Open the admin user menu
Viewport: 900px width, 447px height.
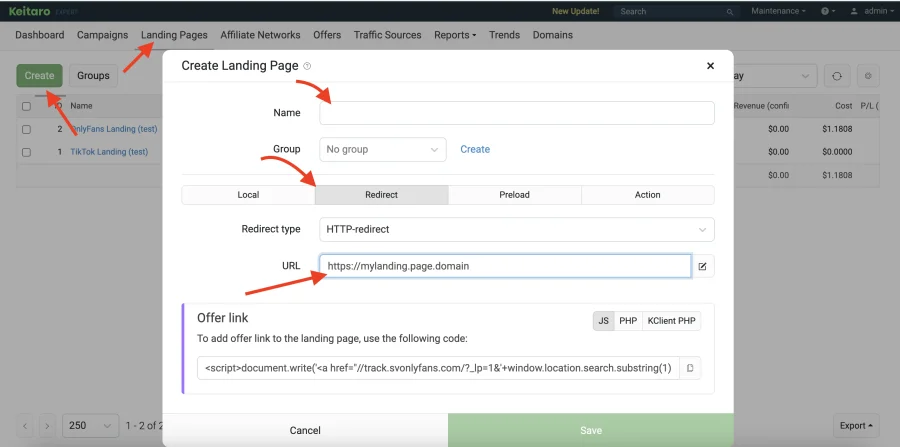[868, 11]
